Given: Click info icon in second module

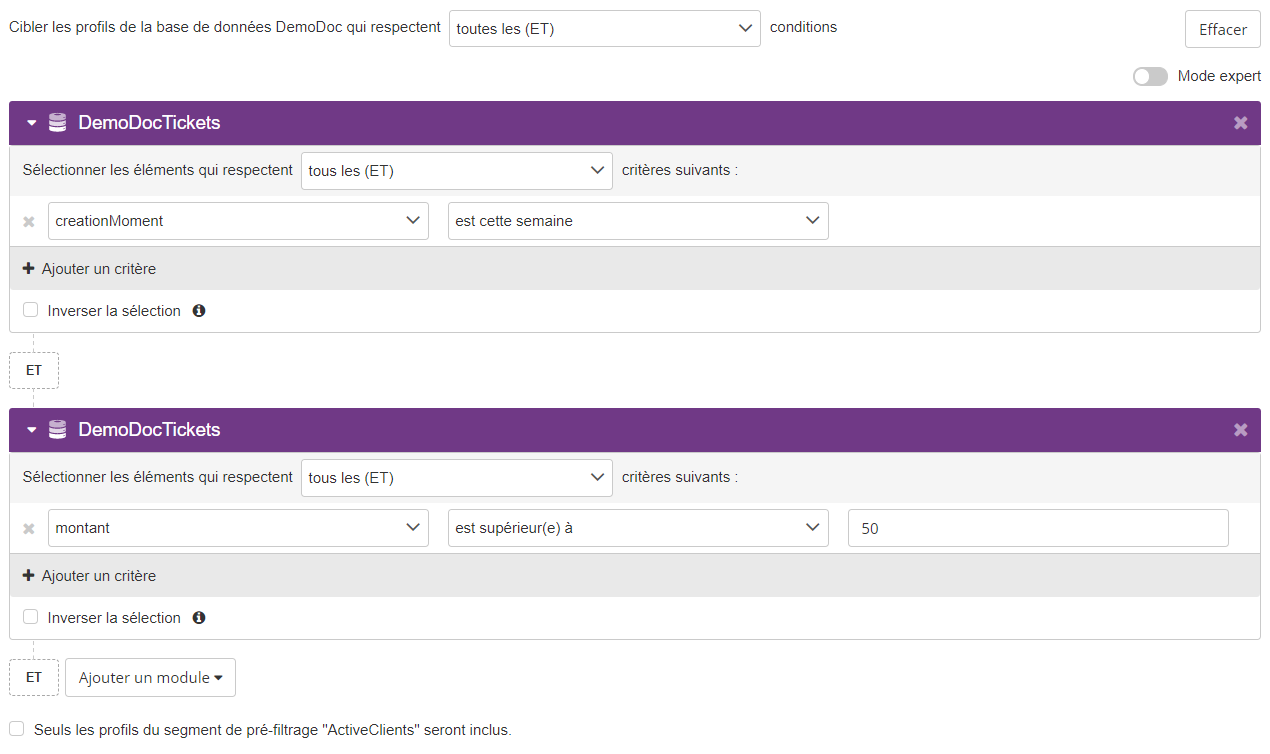Looking at the screenshot, I should [199, 618].
